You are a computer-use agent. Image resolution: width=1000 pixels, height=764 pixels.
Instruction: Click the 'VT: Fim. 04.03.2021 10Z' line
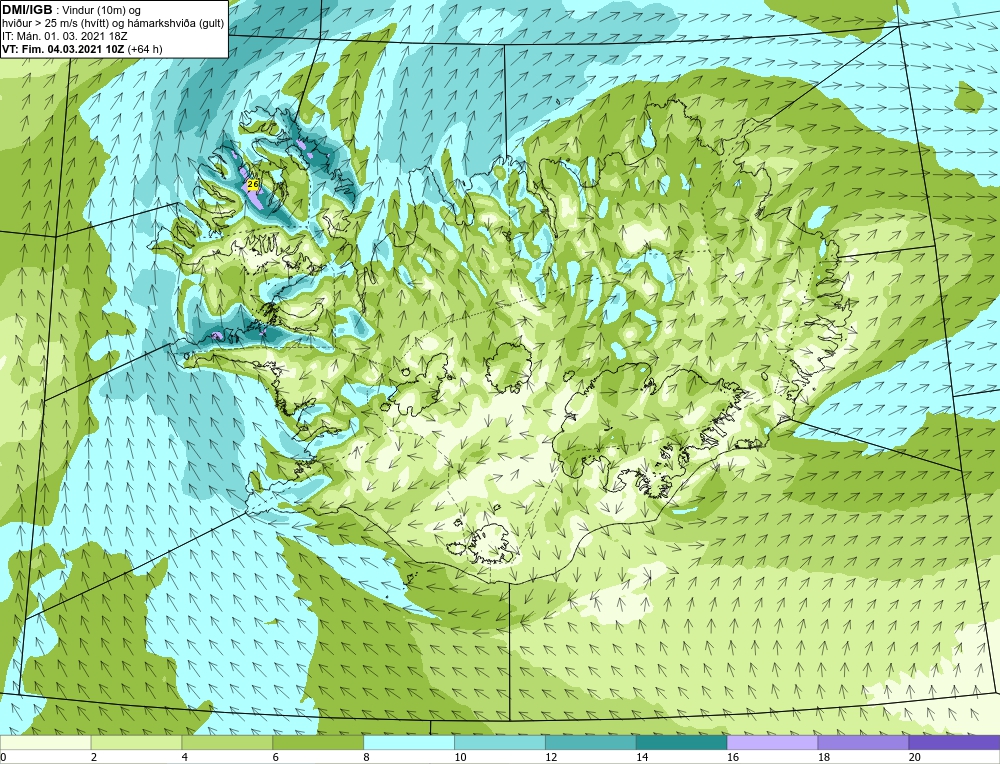pyautogui.click(x=82, y=48)
